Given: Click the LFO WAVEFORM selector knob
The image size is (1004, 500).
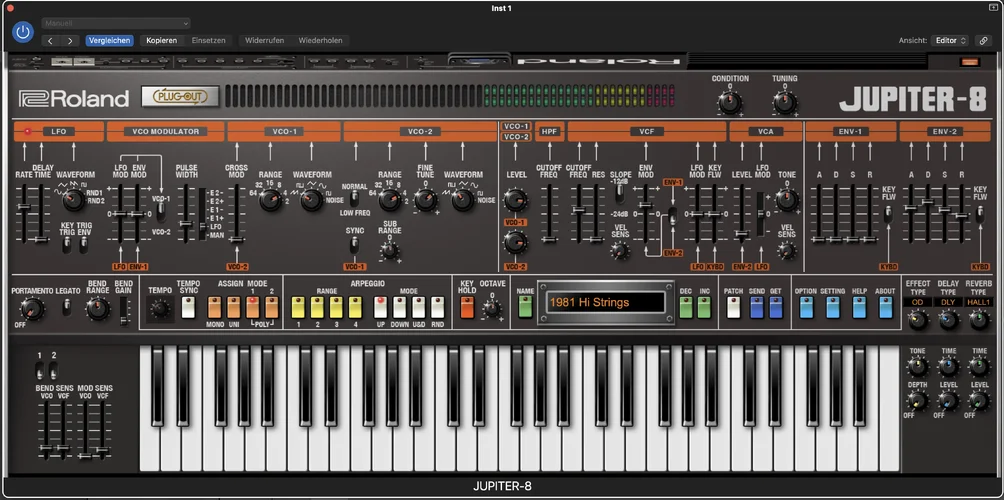Looking at the screenshot, I should [x=74, y=200].
